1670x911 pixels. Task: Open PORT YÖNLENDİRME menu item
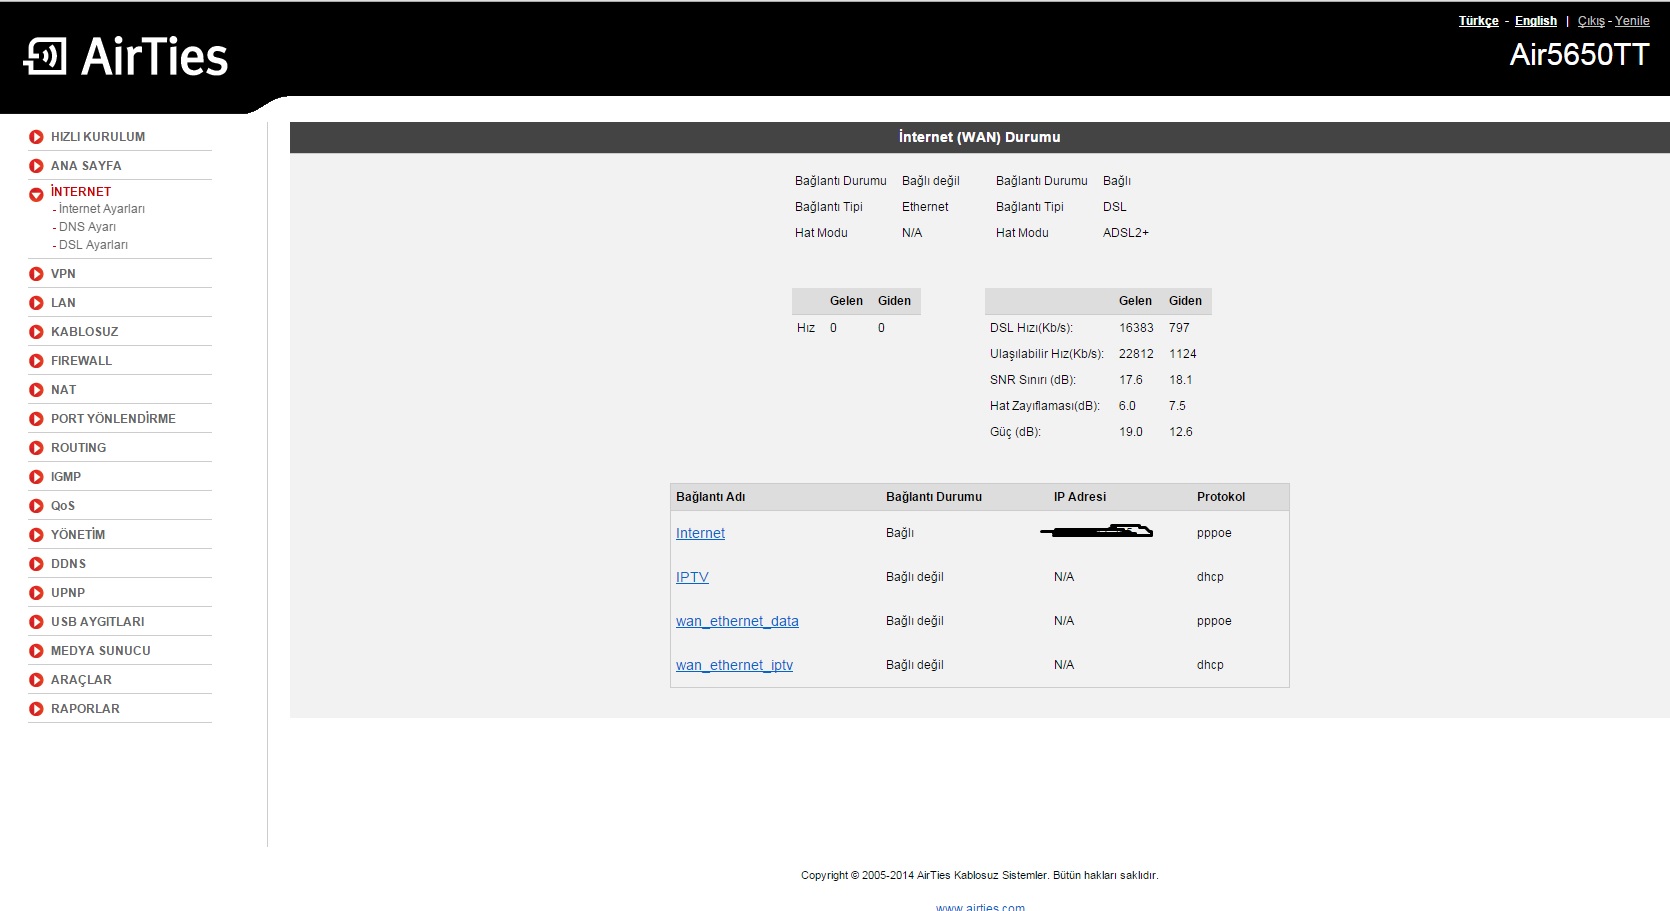[x=113, y=419]
